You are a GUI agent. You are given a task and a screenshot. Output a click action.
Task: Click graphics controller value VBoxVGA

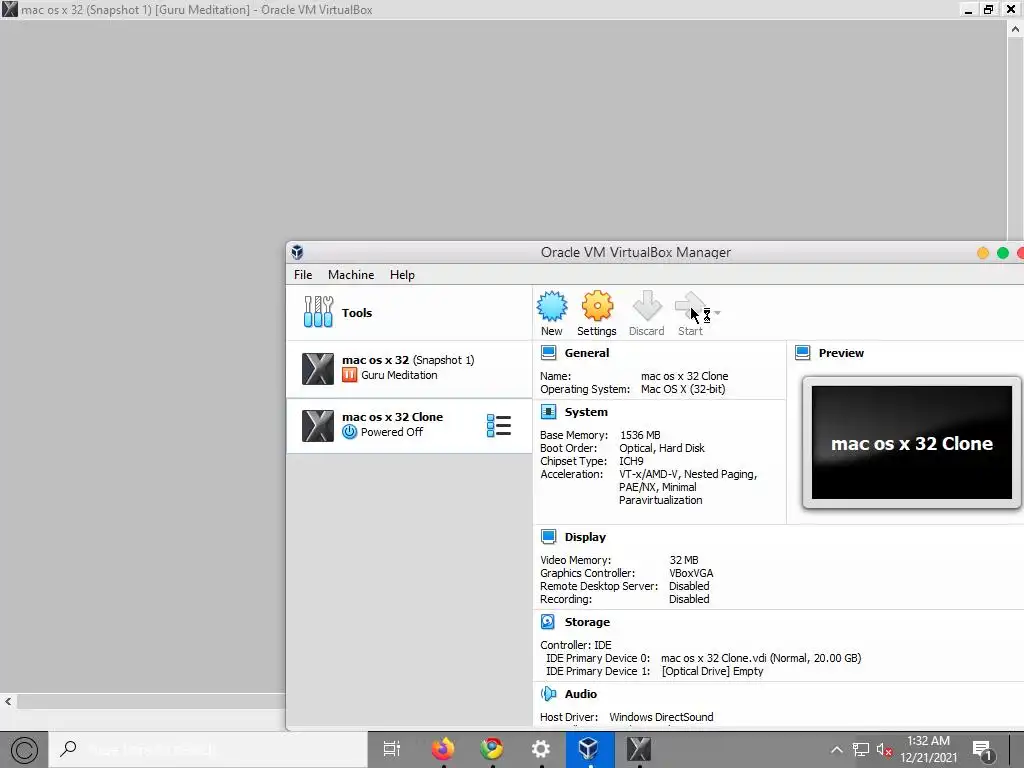click(x=691, y=573)
